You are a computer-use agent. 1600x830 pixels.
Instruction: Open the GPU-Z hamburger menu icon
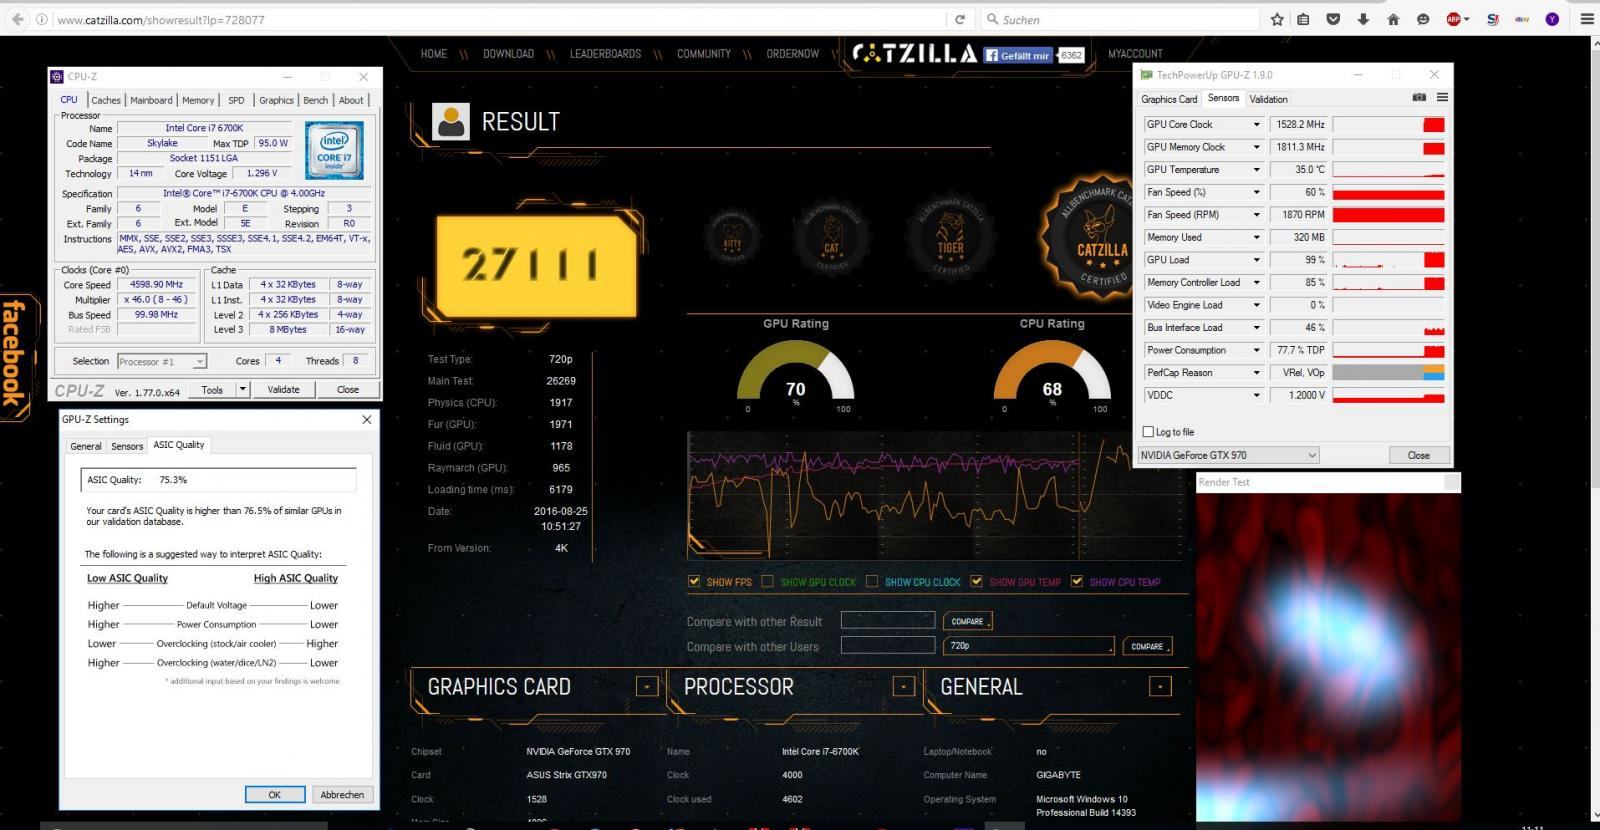click(x=1442, y=98)
